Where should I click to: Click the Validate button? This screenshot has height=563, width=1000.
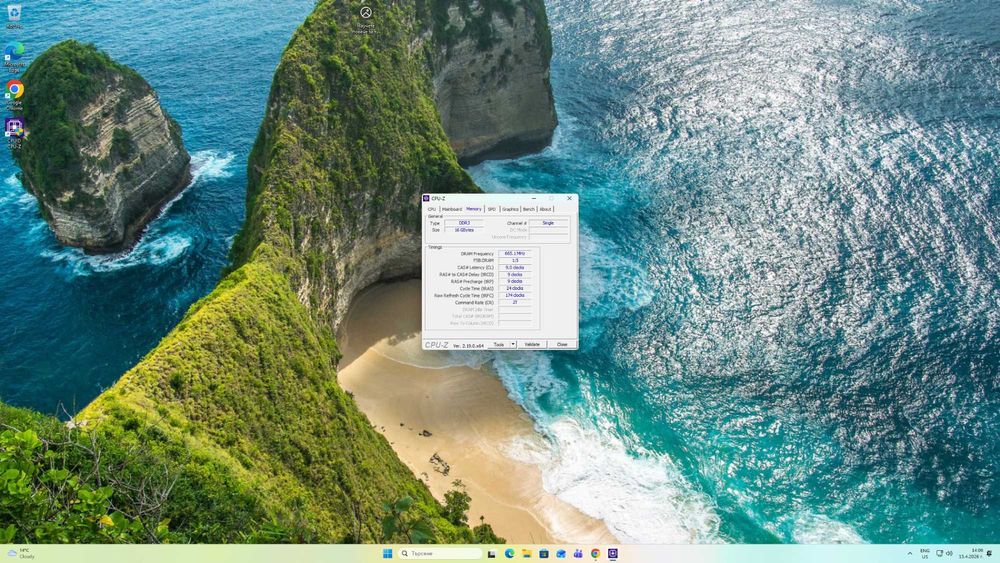pyautogui.click(x=532, y=344)
